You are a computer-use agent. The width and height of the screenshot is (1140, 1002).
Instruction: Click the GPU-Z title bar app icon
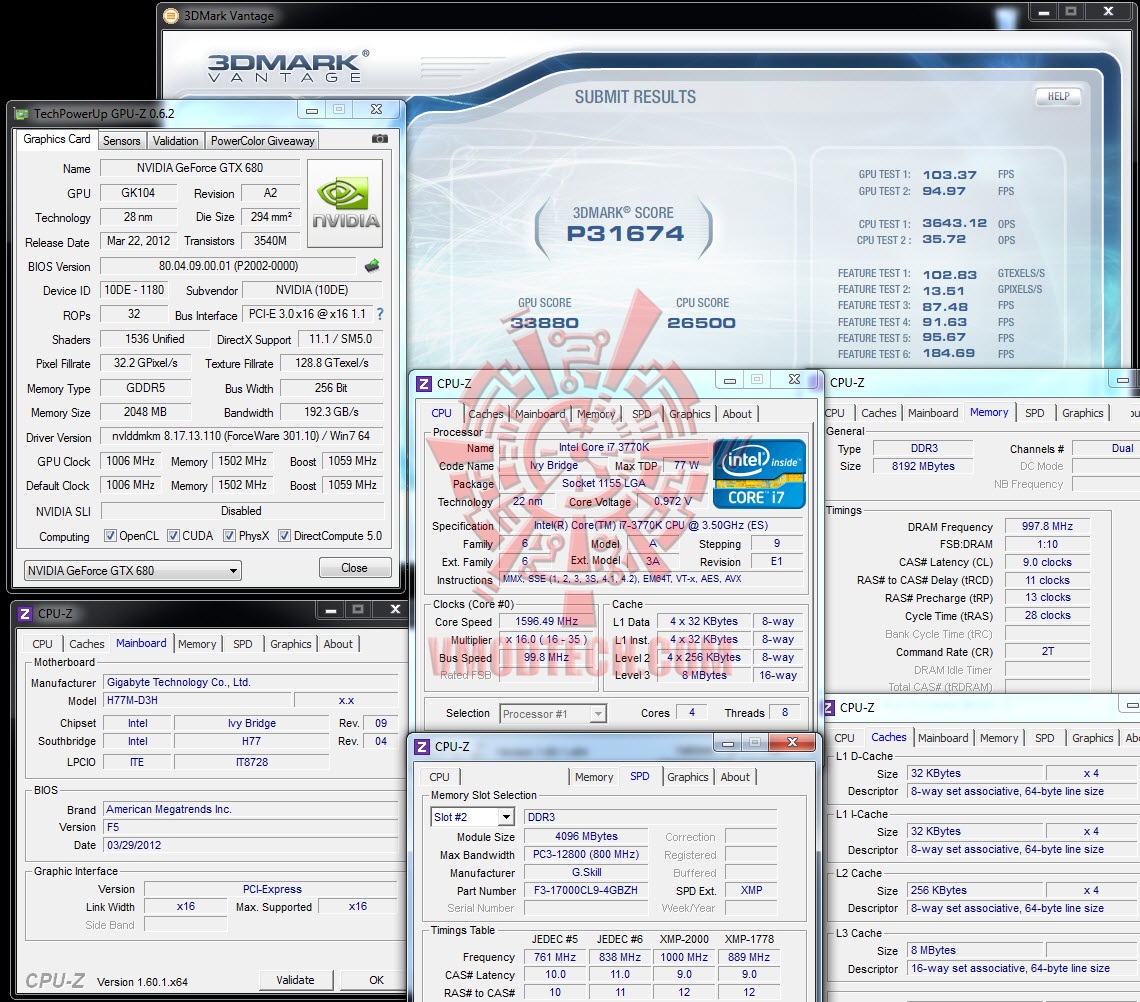pos(21,113)
